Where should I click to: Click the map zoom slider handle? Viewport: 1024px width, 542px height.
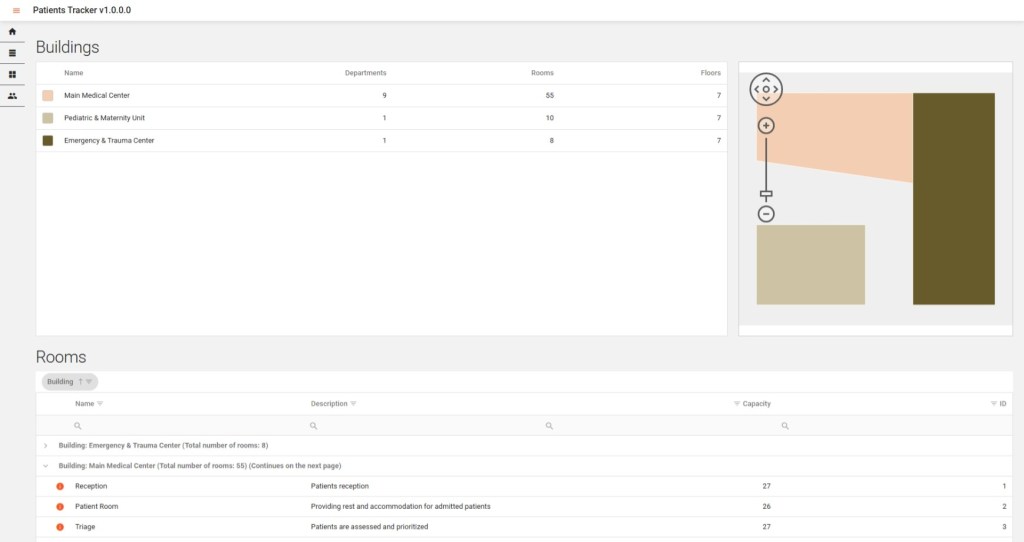766,194
